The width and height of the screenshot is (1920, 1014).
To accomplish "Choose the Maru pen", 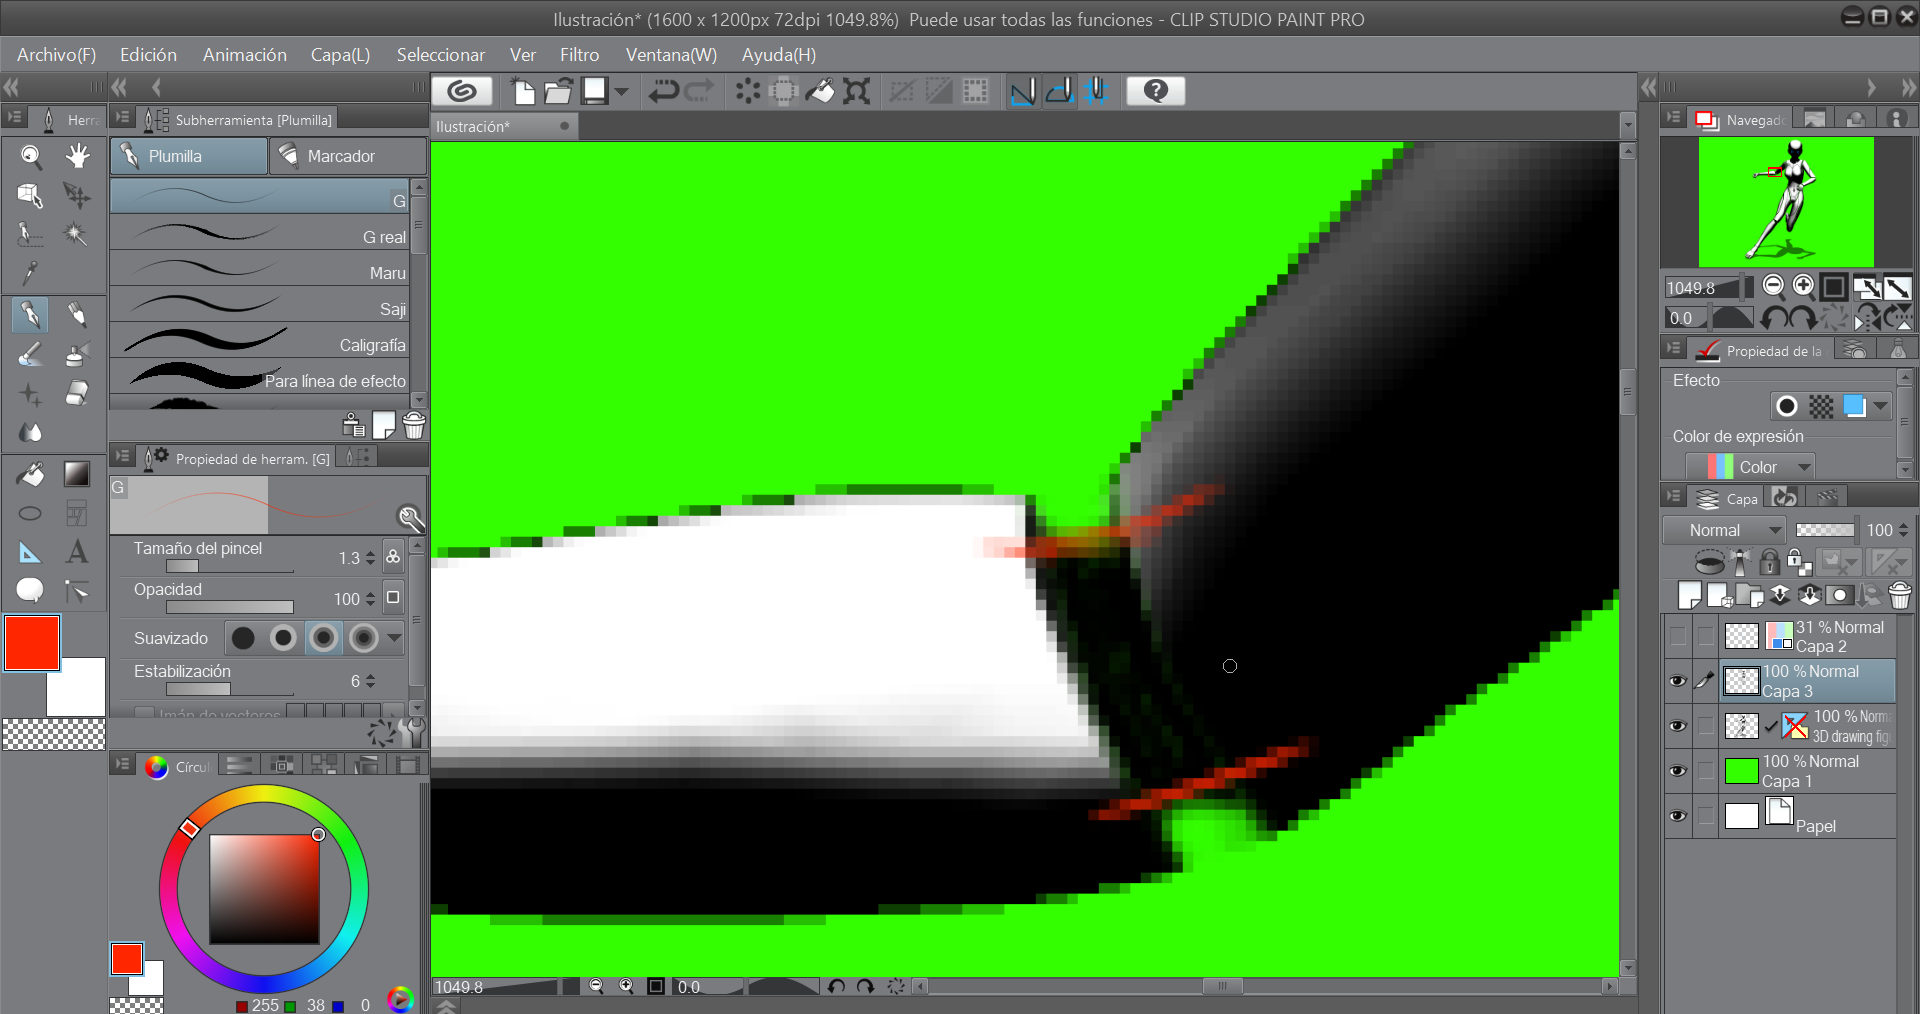I will coord(260,269).
